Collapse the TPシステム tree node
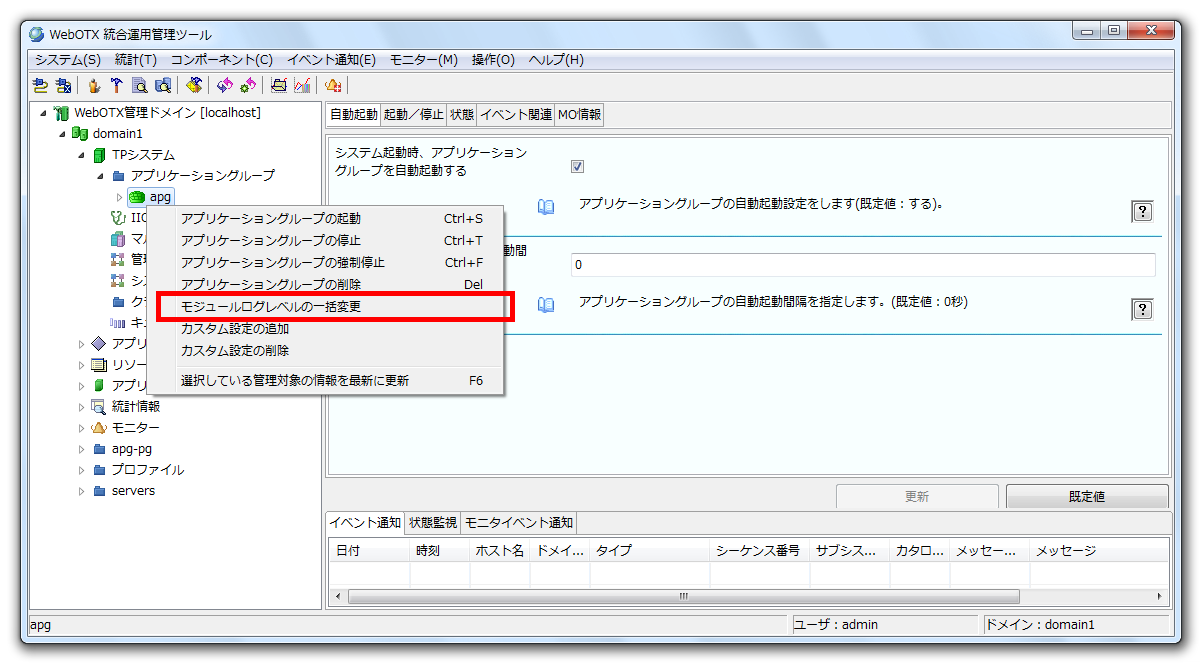 pos(83,155)
